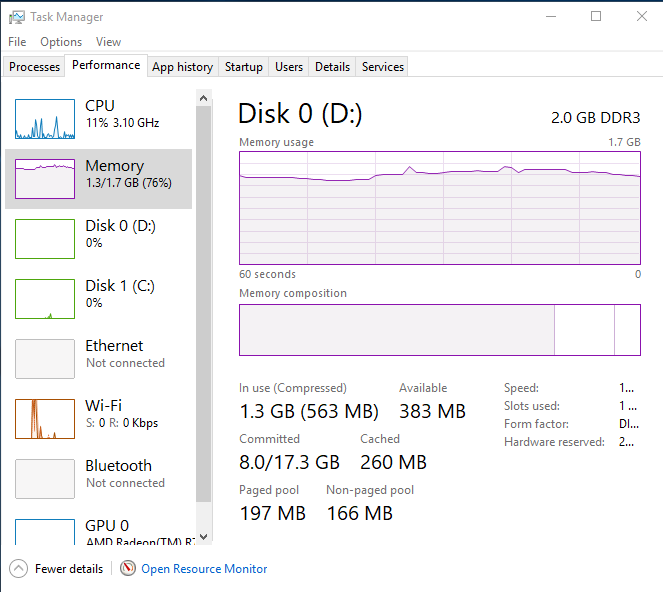Select the Bluetooth graph thumbnail
This screenshot has width=663, height=592.
45,479
